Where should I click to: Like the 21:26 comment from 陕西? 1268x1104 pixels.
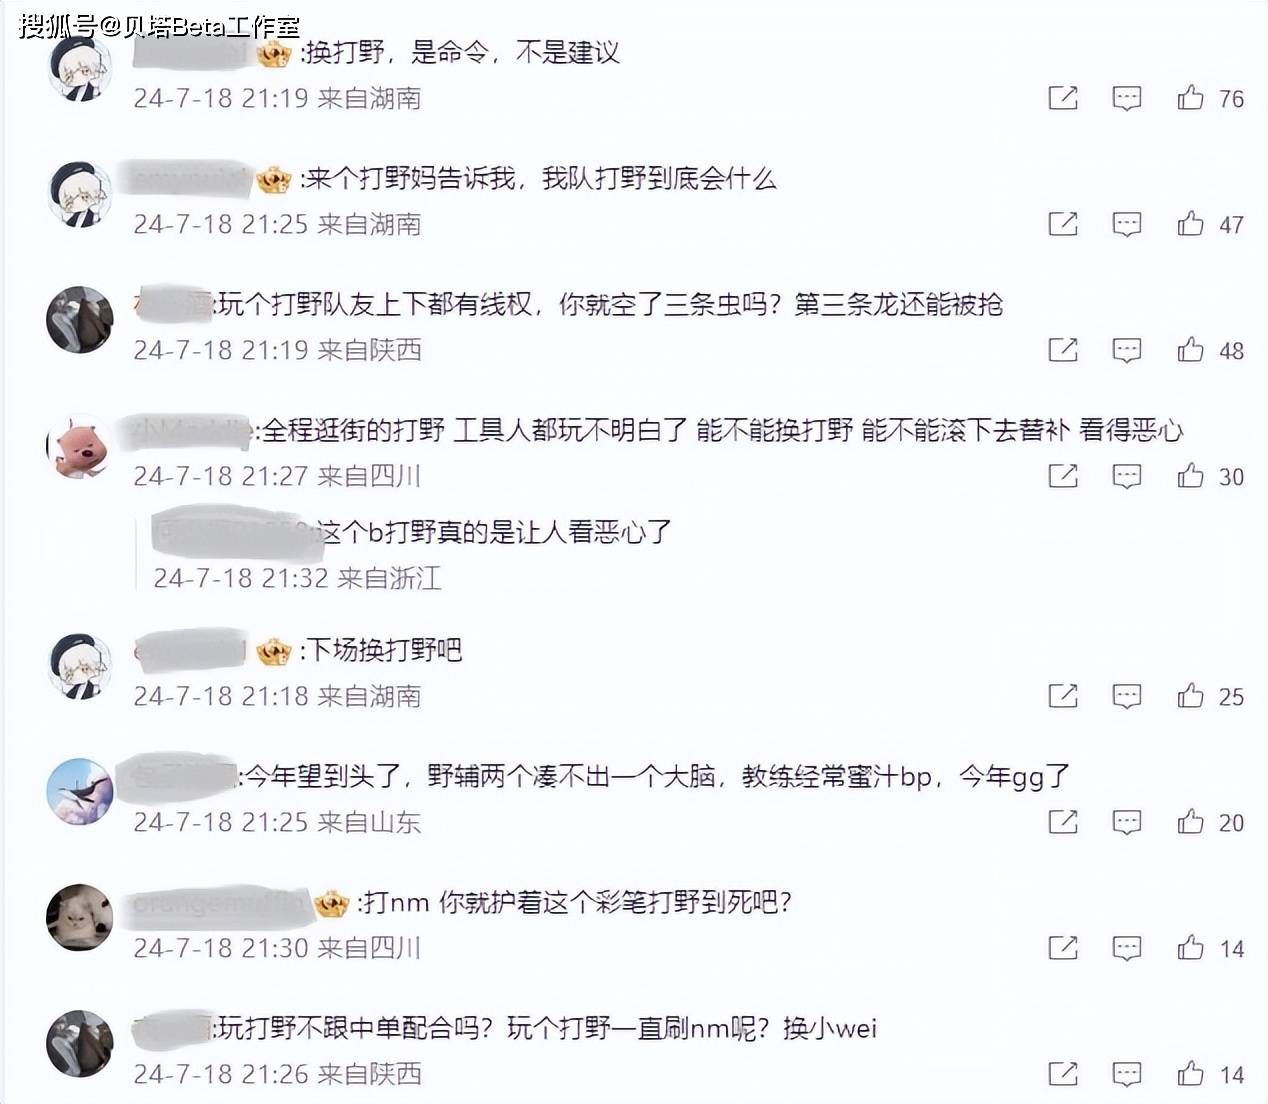pos(1190,1073)
